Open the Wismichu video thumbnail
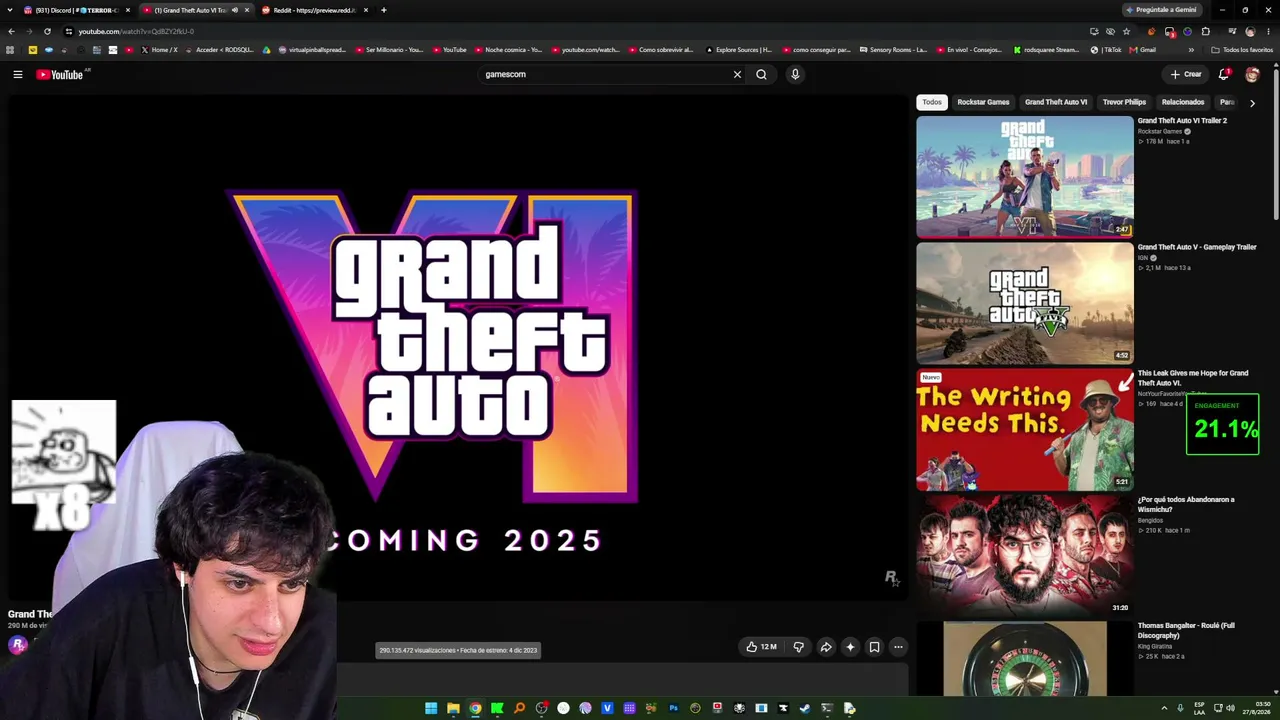This screenshot has width=1280, height=720. click(1025, 556)
